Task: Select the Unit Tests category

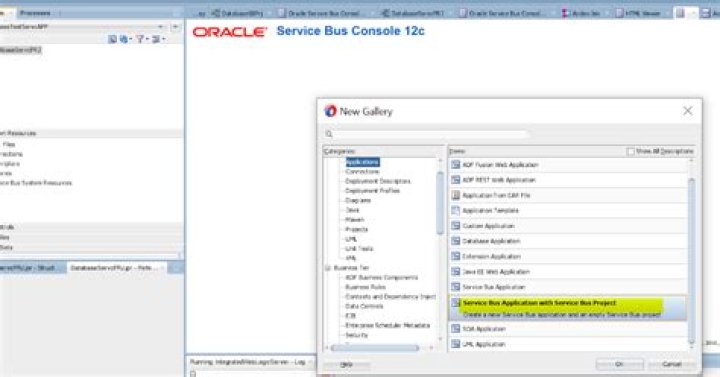Action: click(359, 249)
